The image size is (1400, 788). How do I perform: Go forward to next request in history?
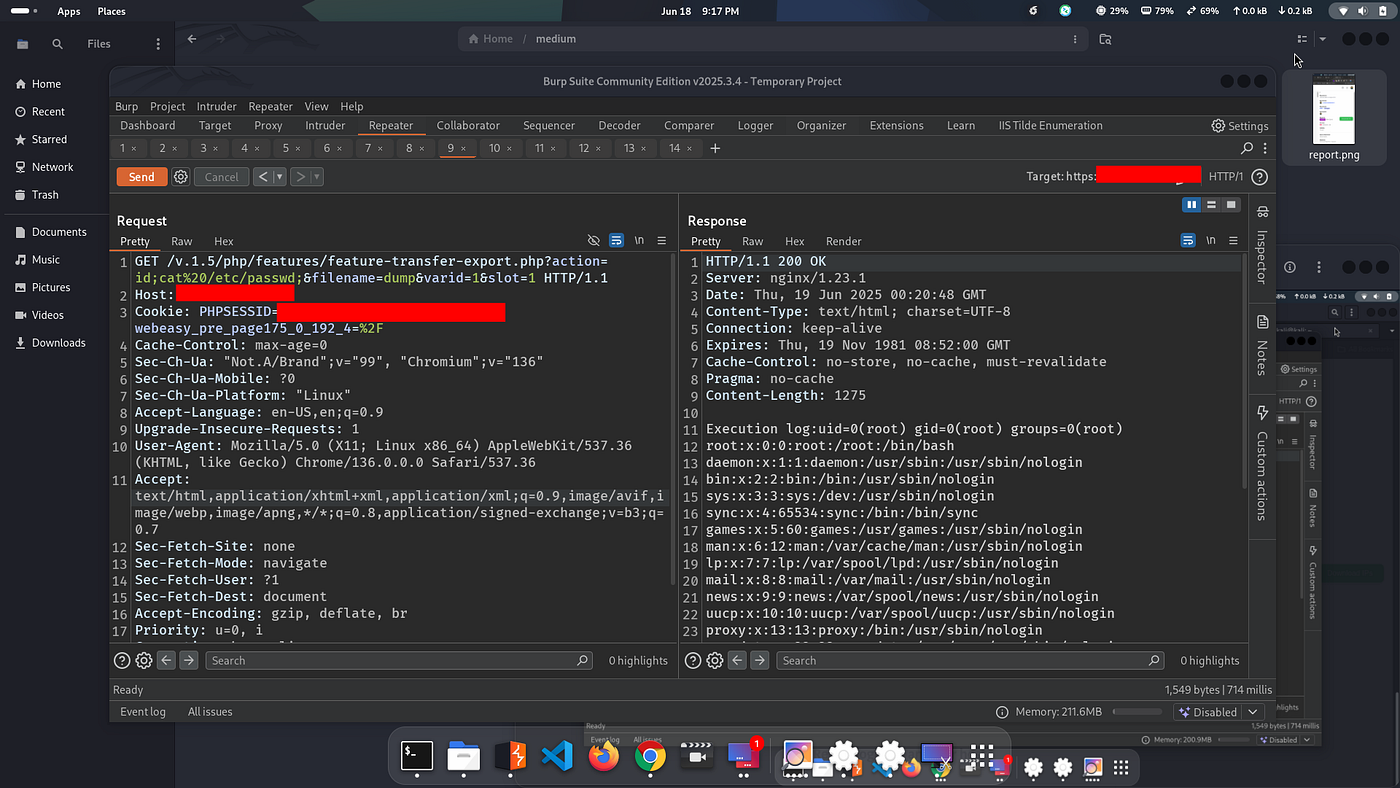click(x=300, y=177)
